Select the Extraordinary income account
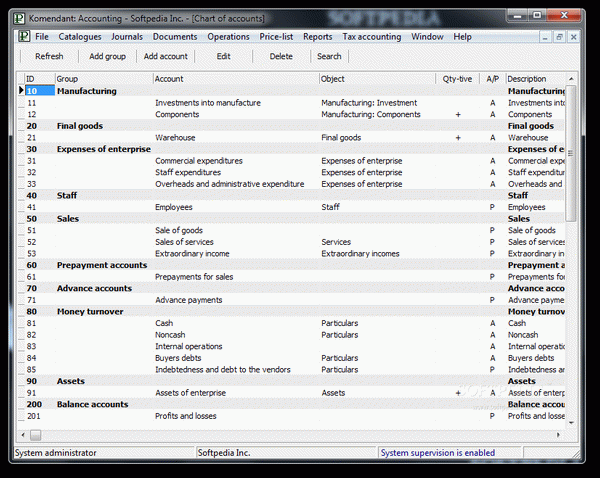The width and height of the screenshot is (600, 478). [x=192, y=254]
